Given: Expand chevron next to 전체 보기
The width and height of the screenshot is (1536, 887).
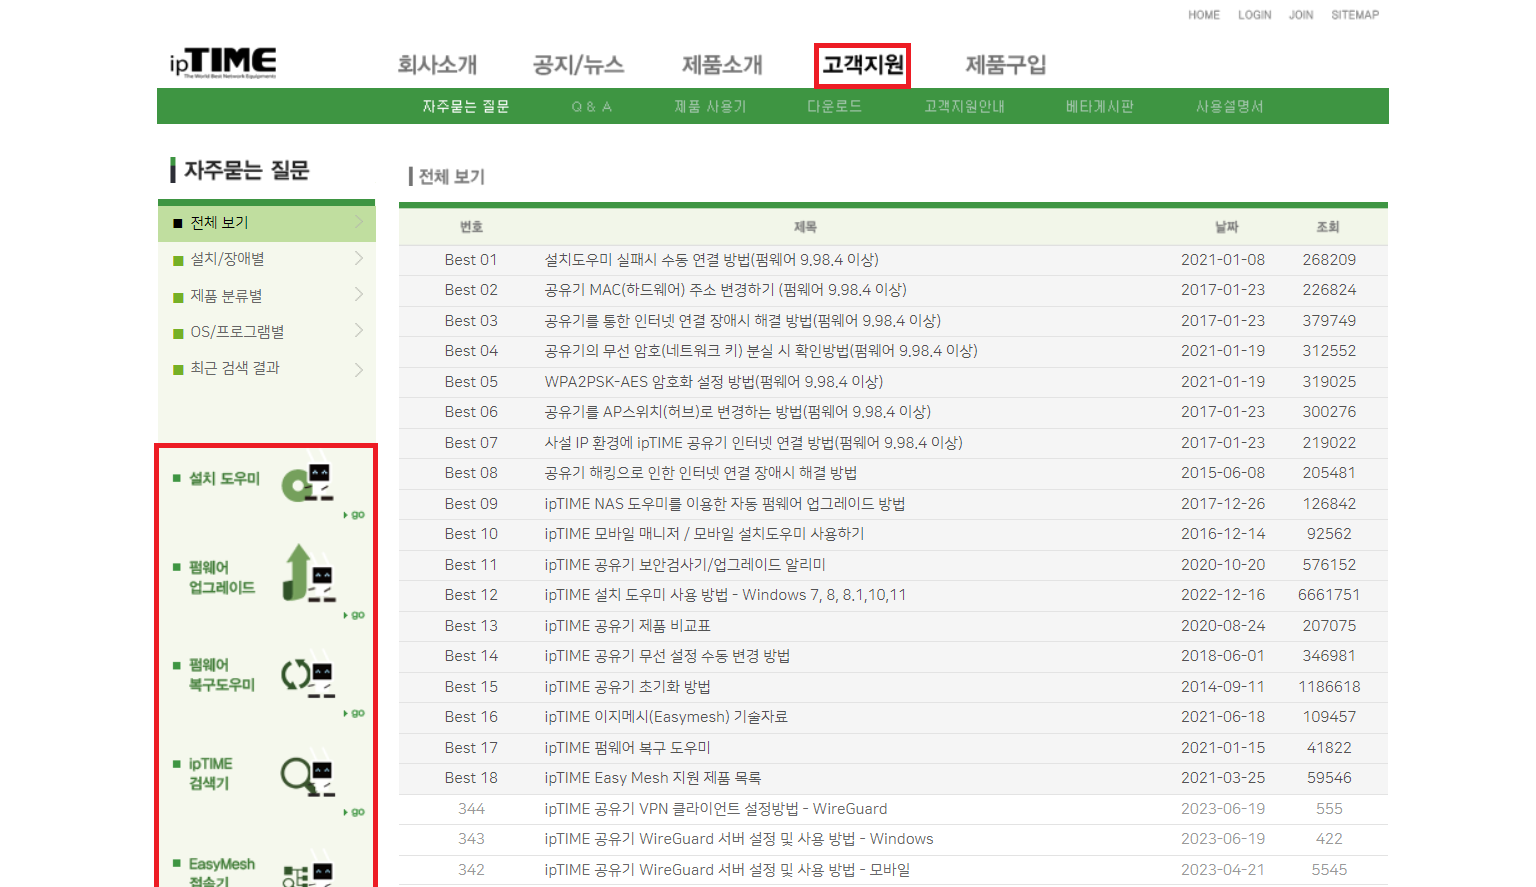Looking at the screenshot, I should click(359, 222).
